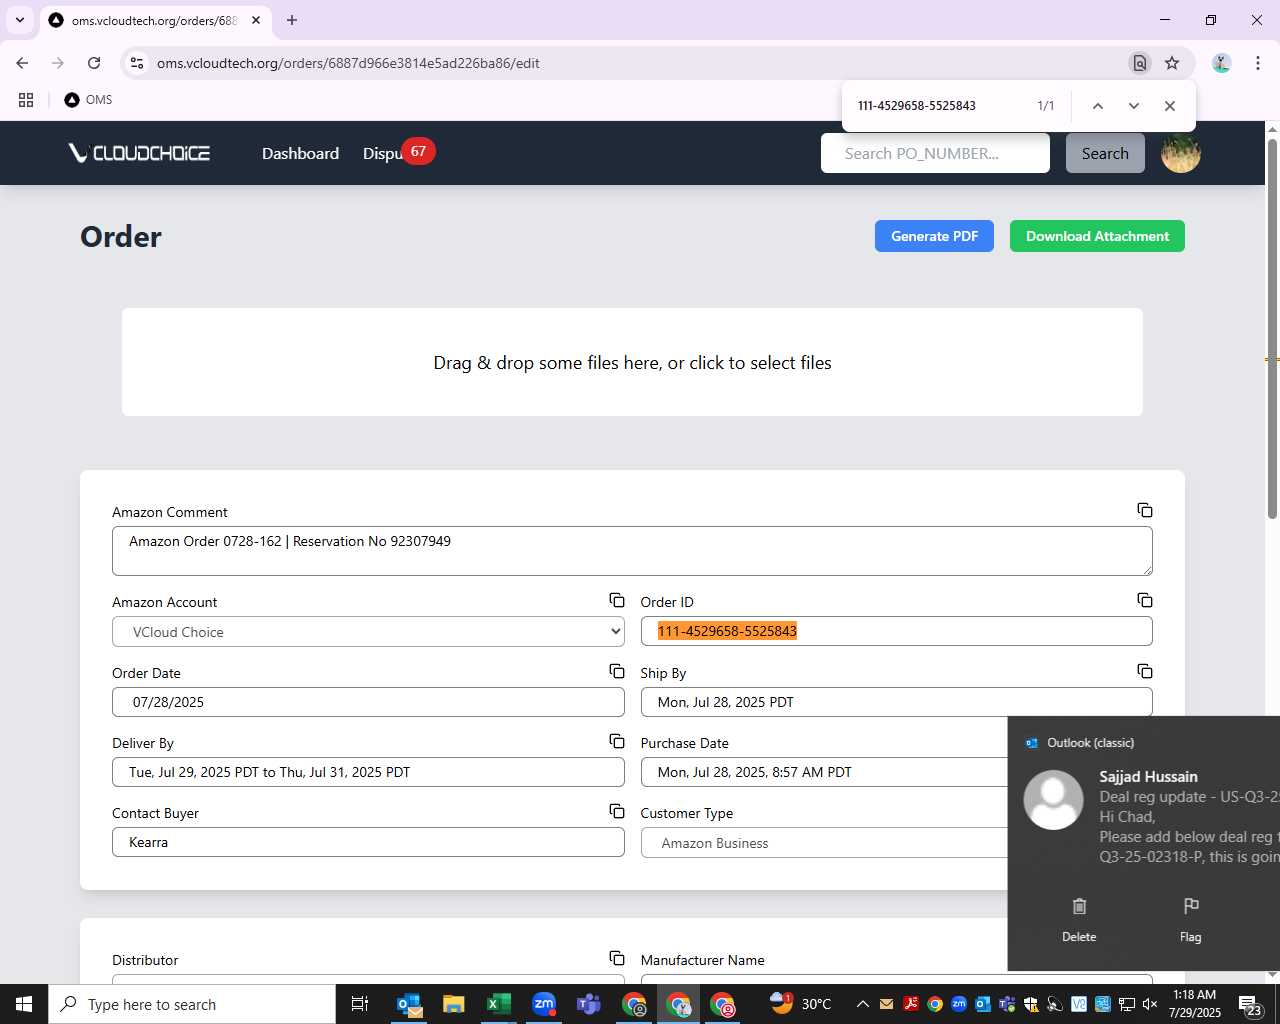Copy the Distributor value

click(617, 959)
